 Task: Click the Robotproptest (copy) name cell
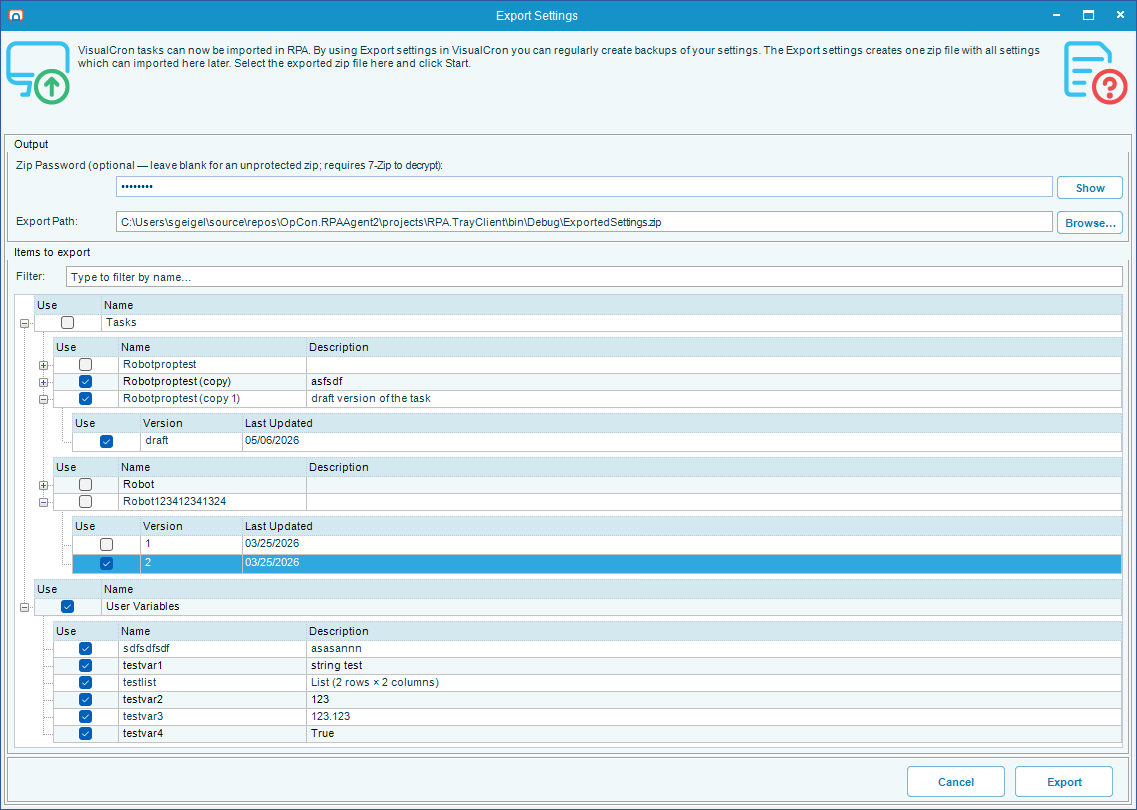[x=212, y=381]
